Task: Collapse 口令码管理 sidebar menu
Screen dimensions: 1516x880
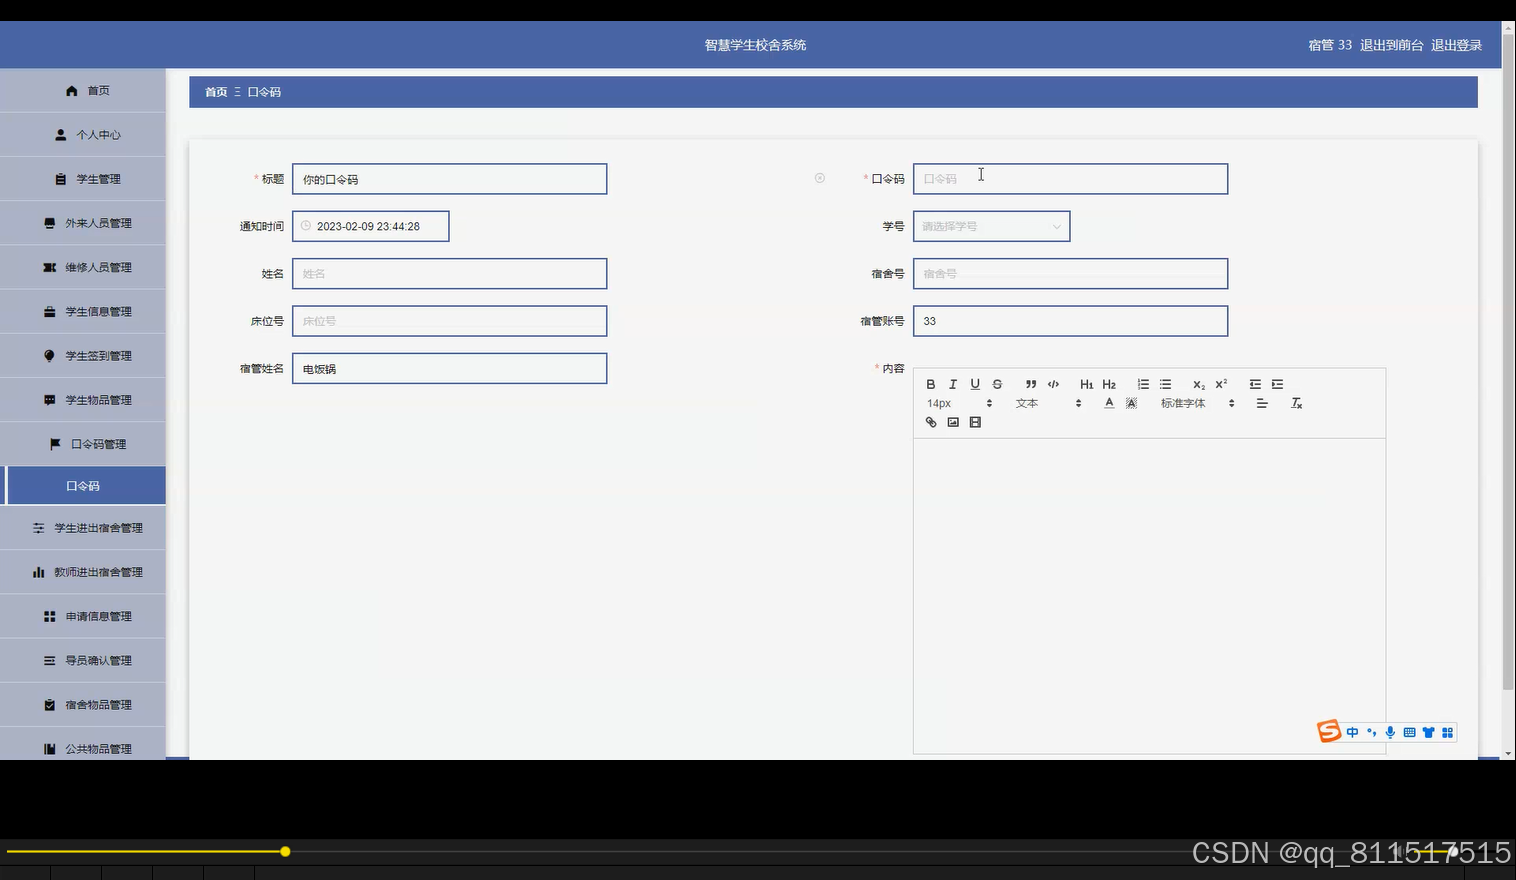Action: [x=83, y=443]
